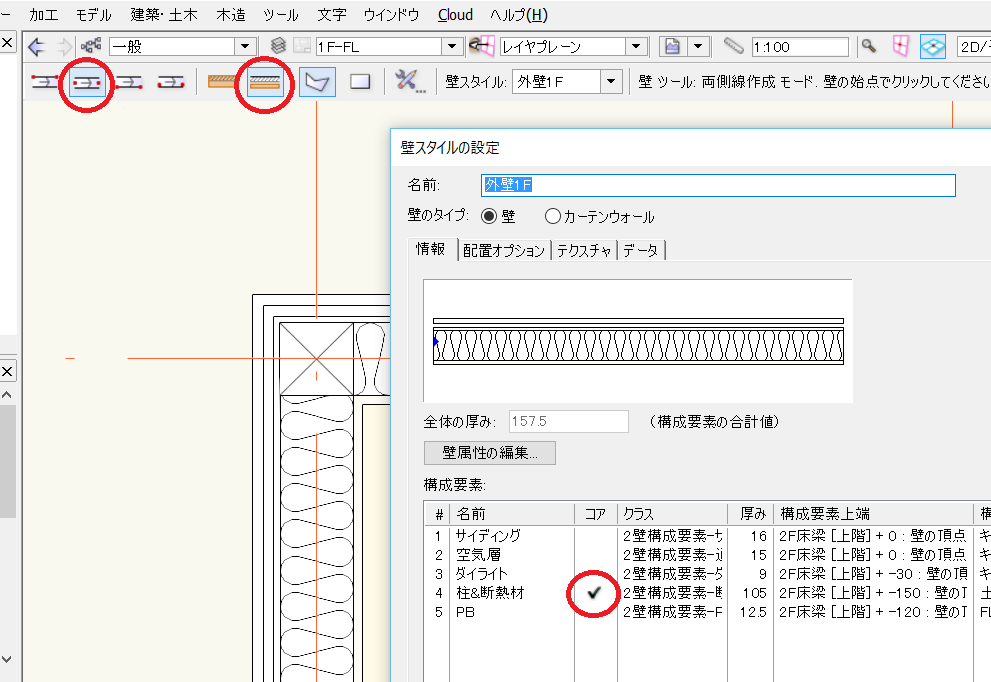Click the 名前 text field with 外壁1F
991x682 pixels.
pos(717,185)
